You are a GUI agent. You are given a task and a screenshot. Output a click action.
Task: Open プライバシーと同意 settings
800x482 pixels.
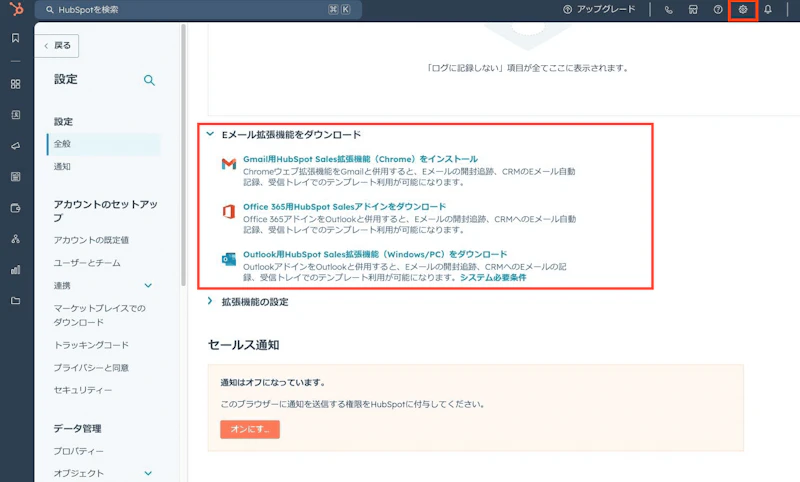(91, 368)
